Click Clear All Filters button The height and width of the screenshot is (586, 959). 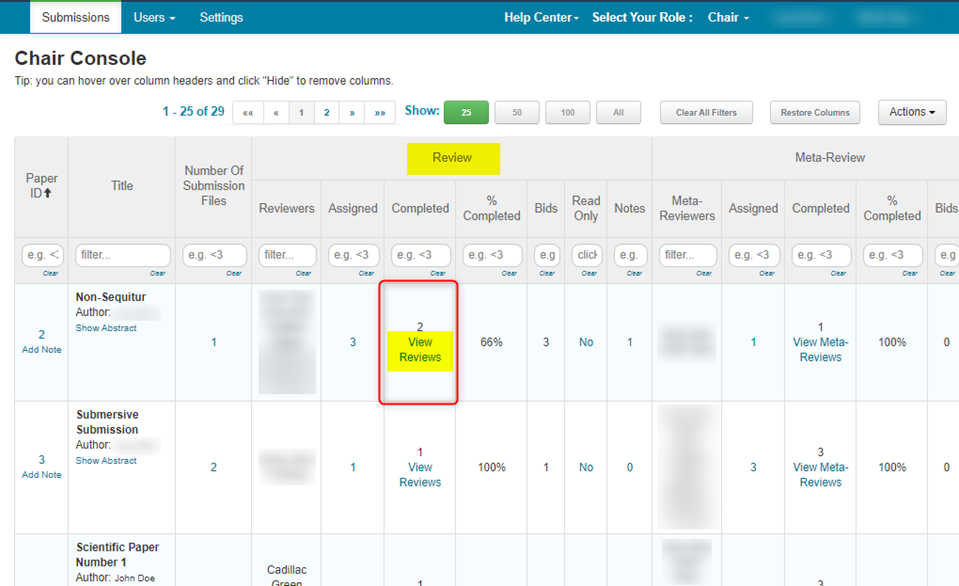(x=706, y=113)
